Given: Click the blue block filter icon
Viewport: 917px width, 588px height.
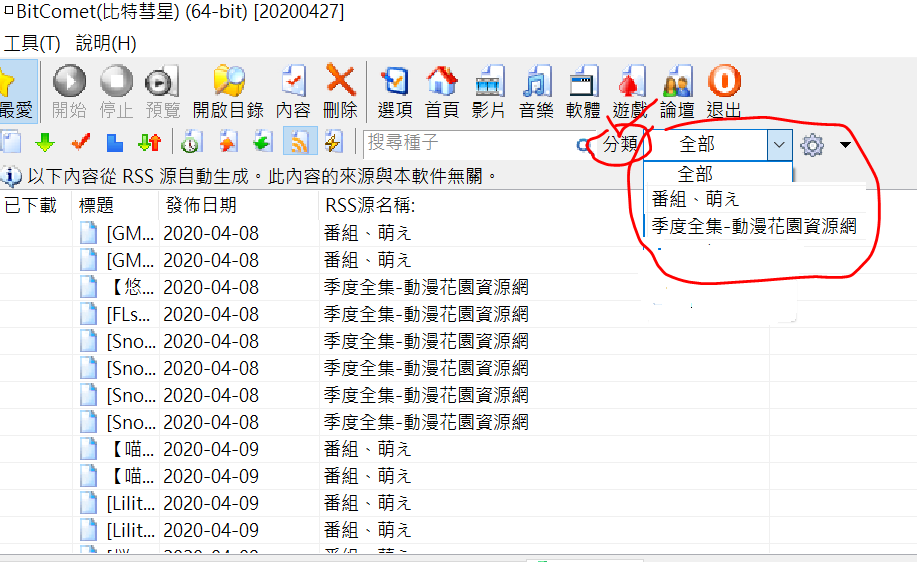Looking at the screenshot, I should click(x=115, y=142).
